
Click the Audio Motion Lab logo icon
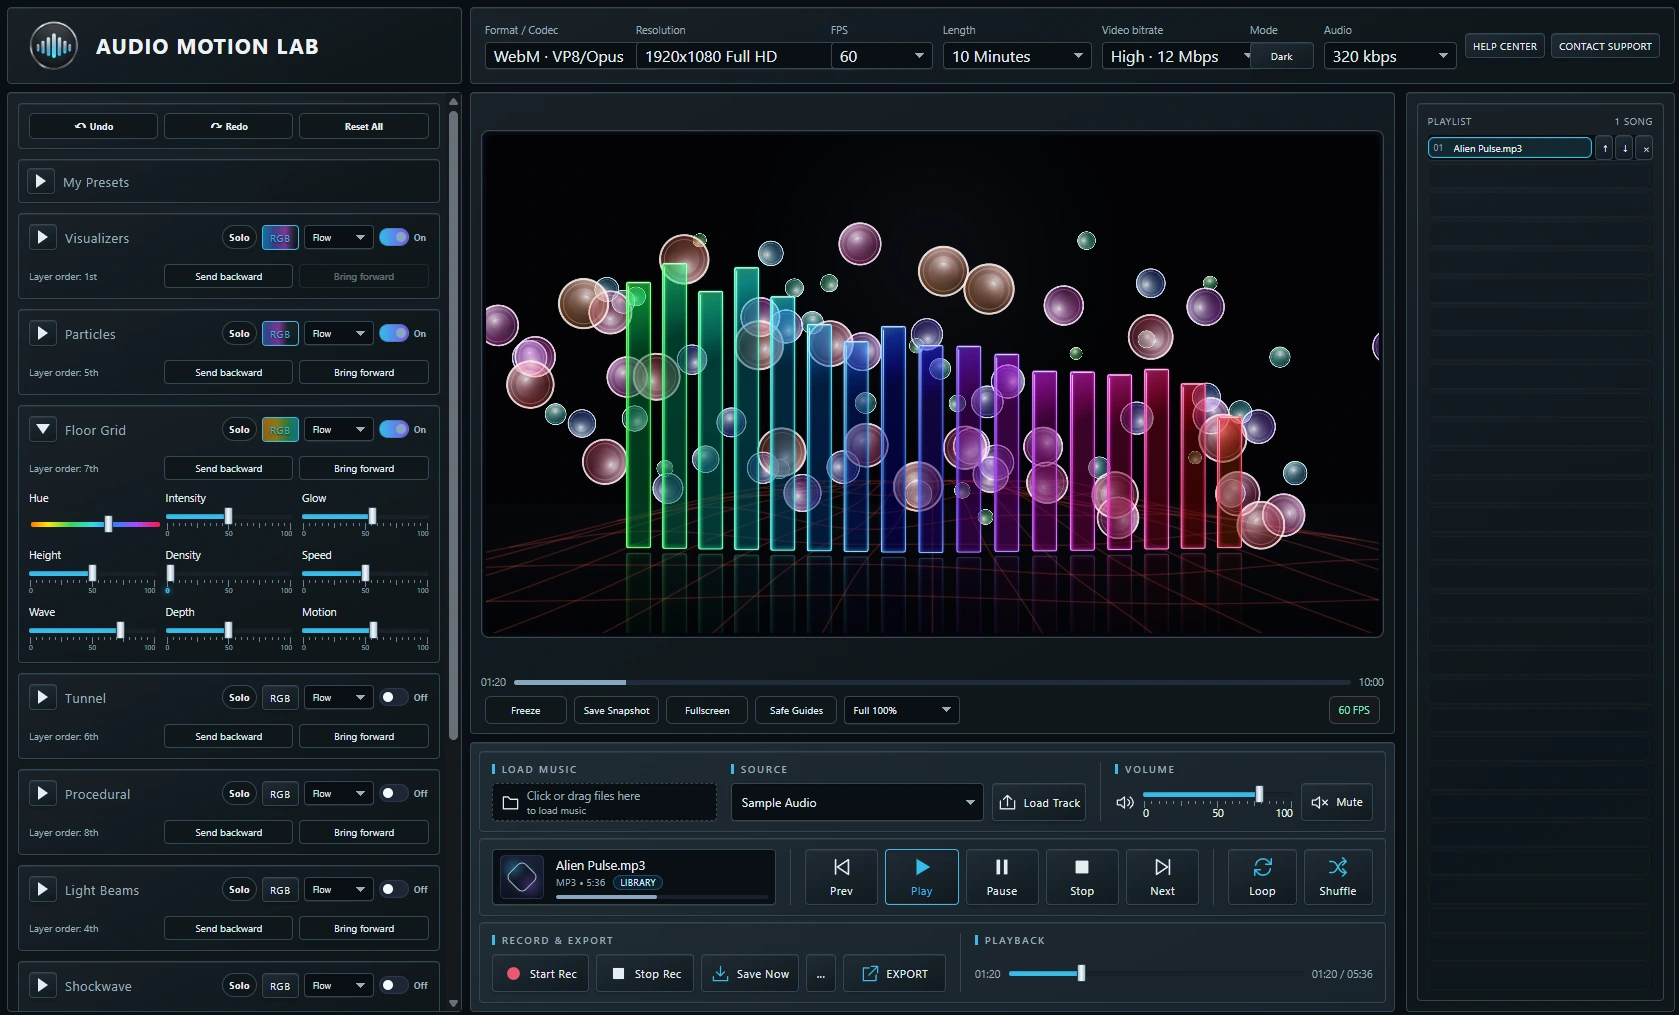point(53,46)
